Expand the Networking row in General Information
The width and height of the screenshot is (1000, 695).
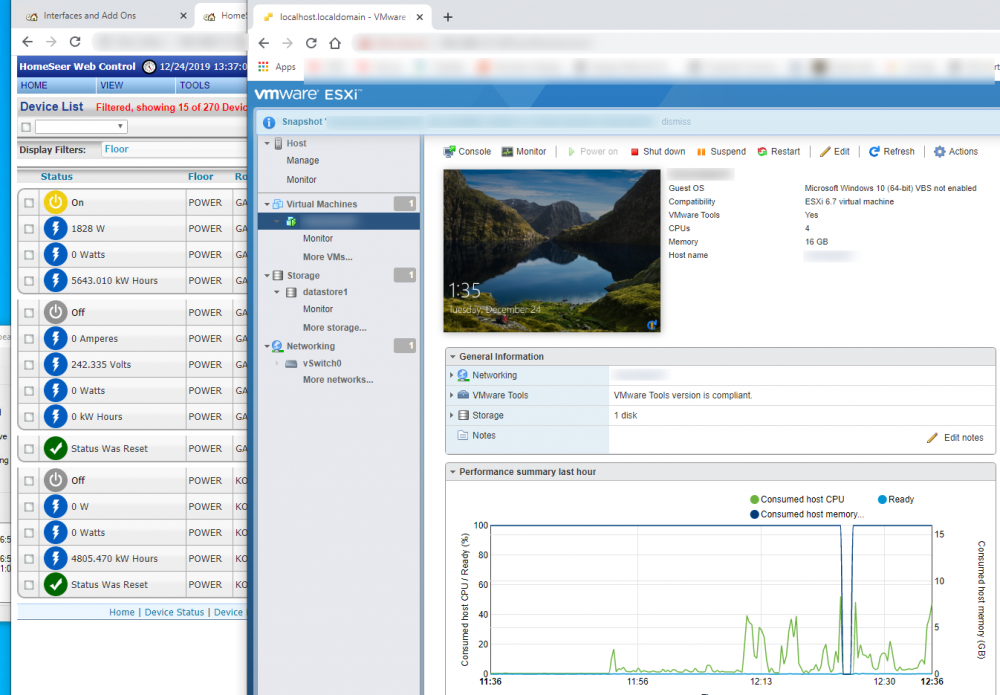(x=452, y=376)
